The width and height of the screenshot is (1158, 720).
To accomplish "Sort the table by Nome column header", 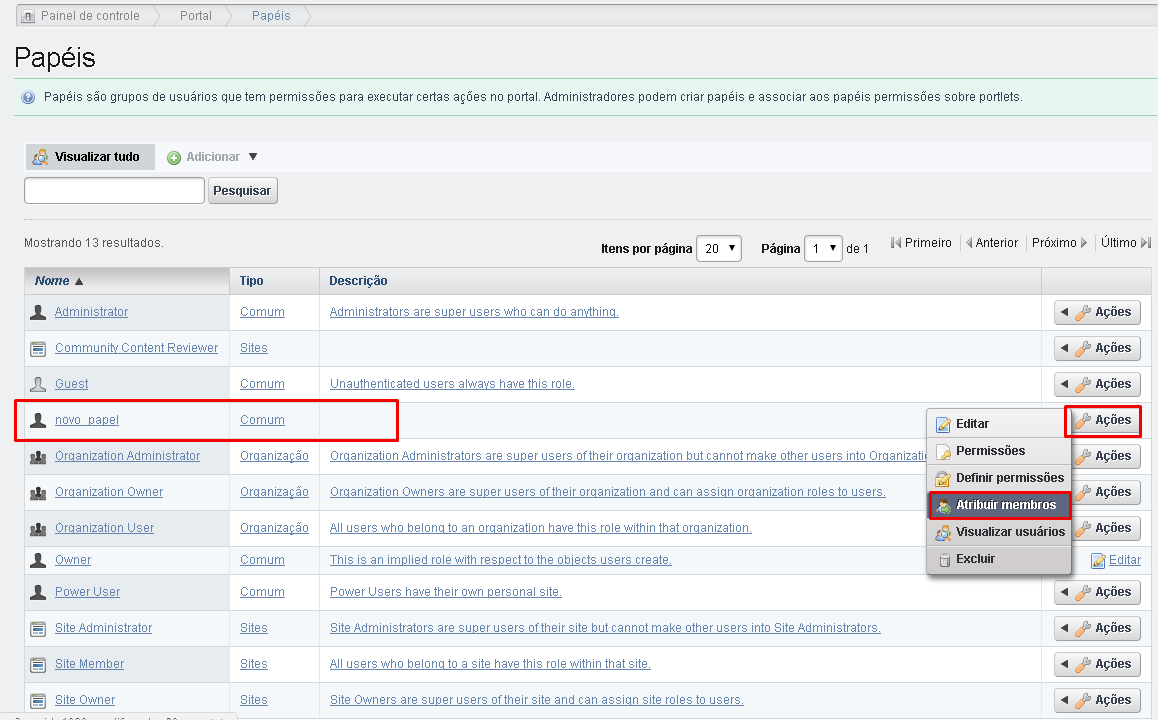I will 53,281.
